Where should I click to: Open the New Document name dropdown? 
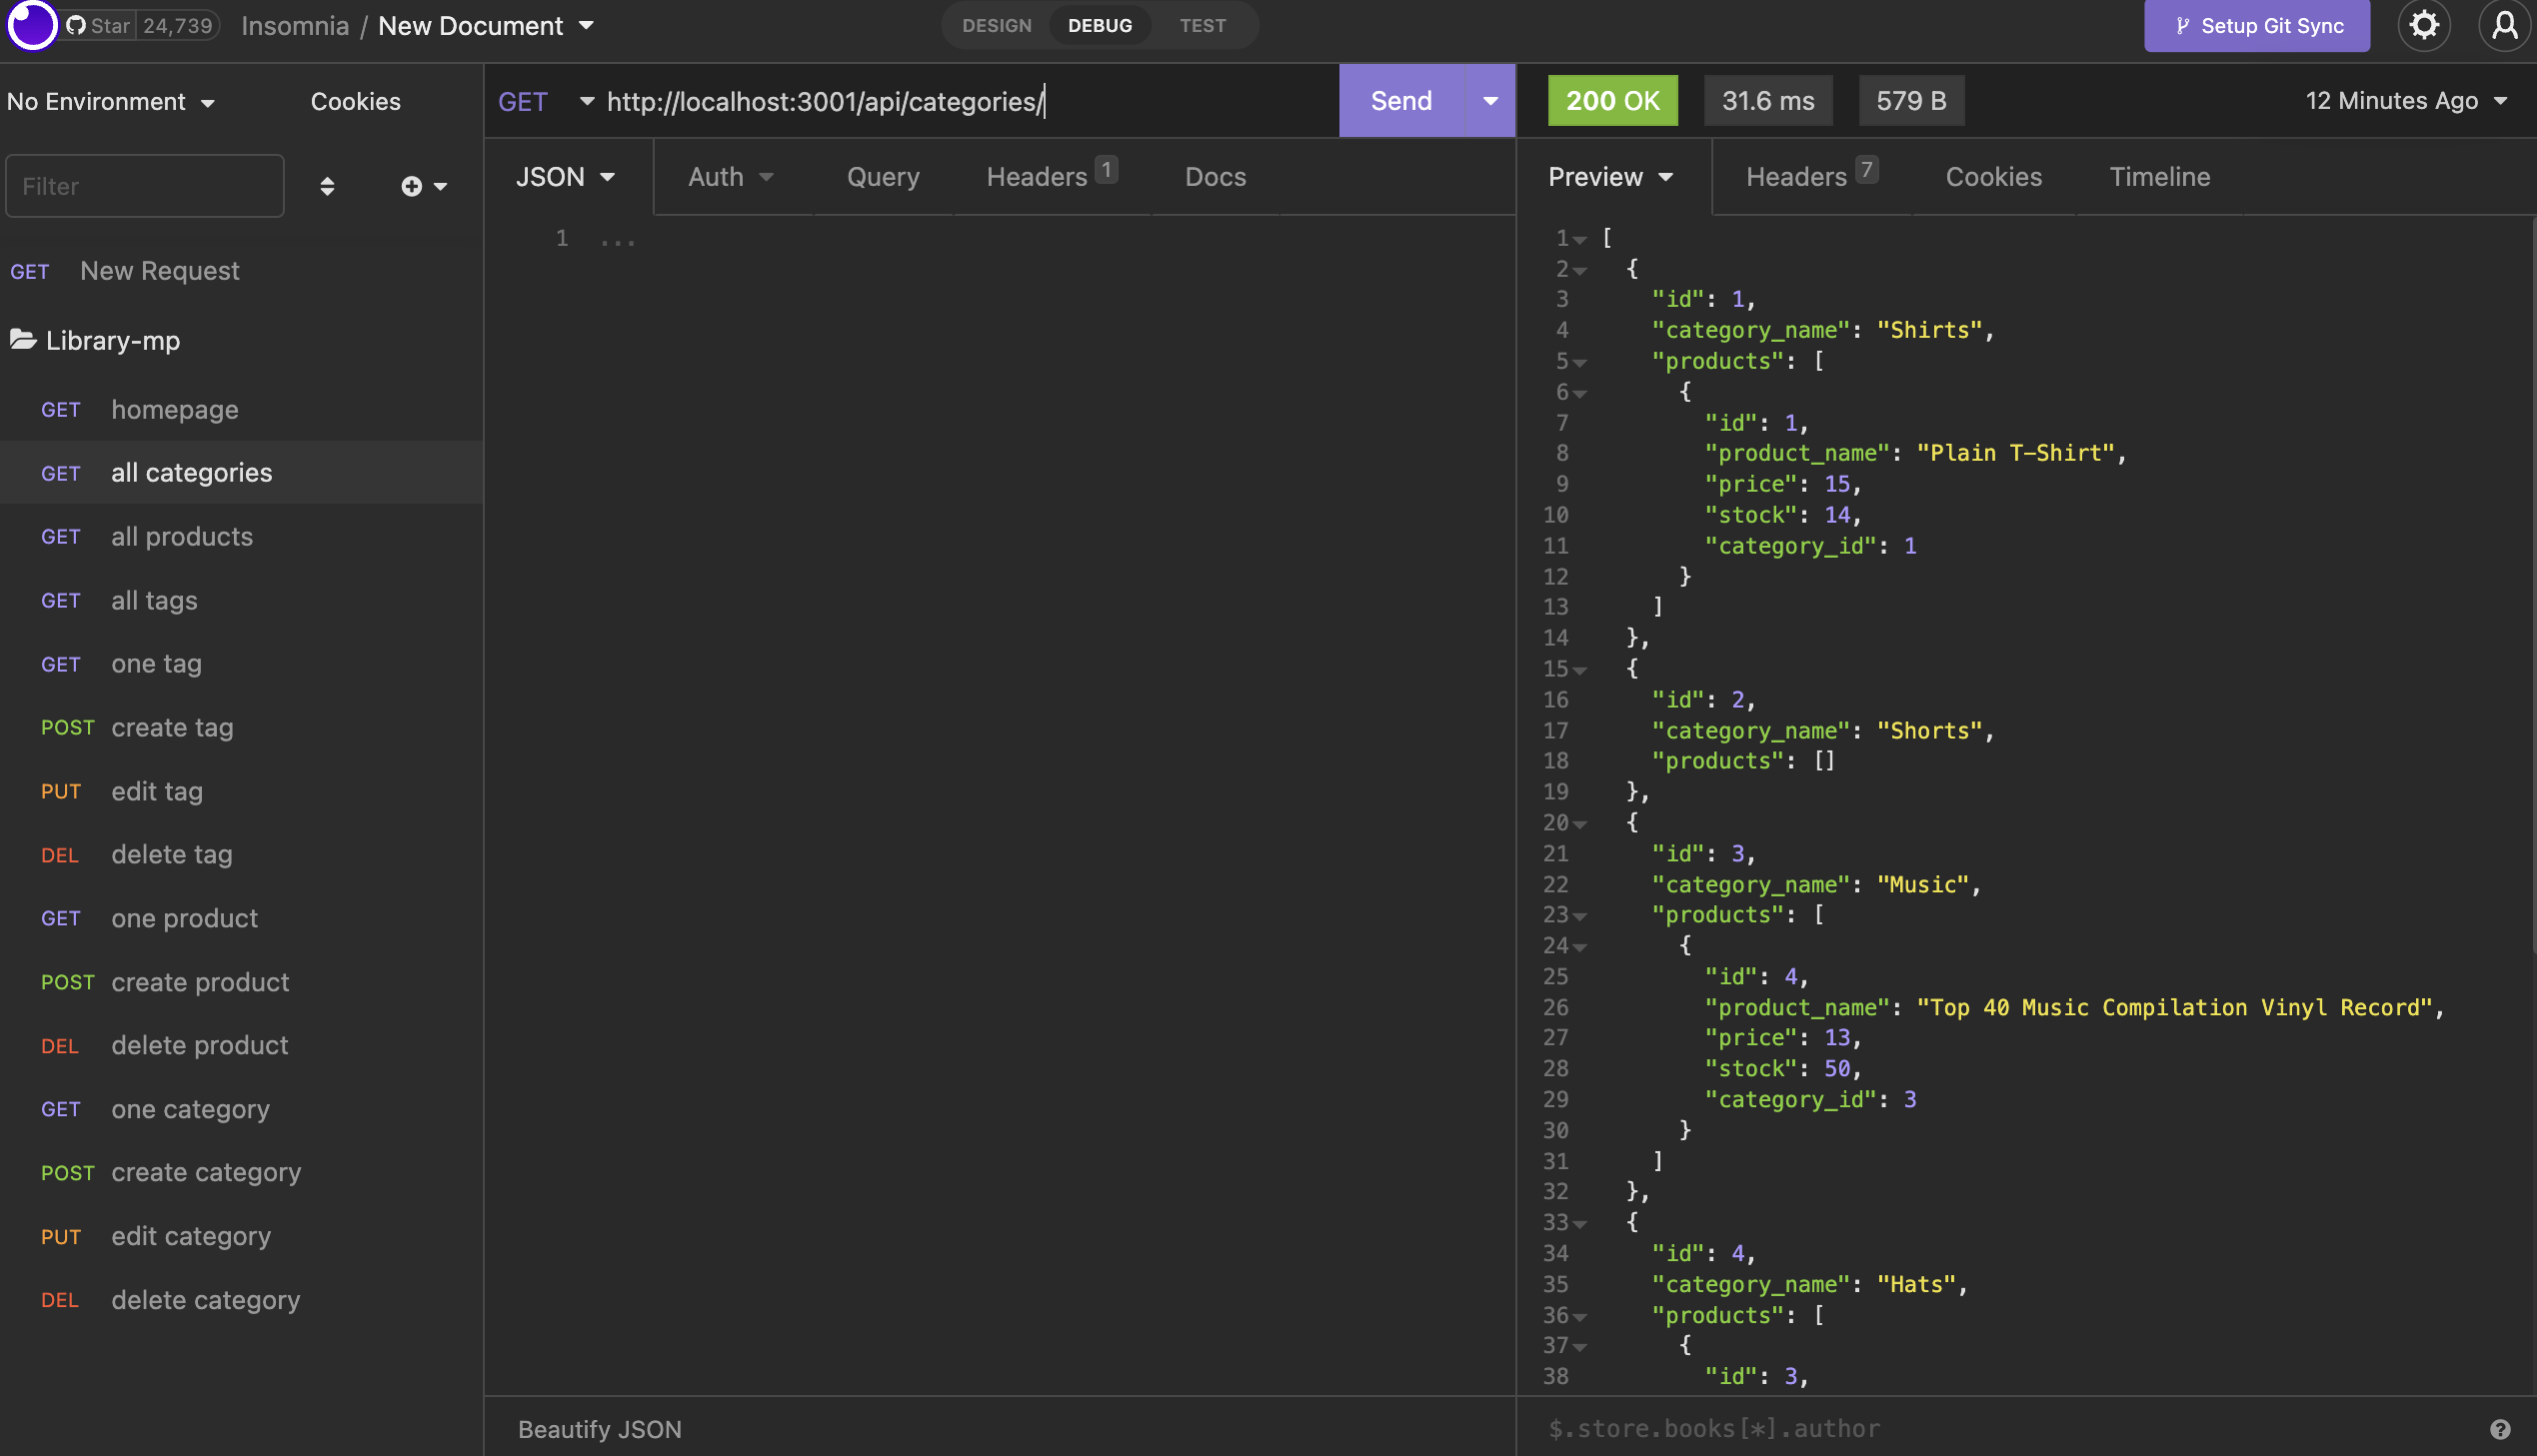[586, 26]
